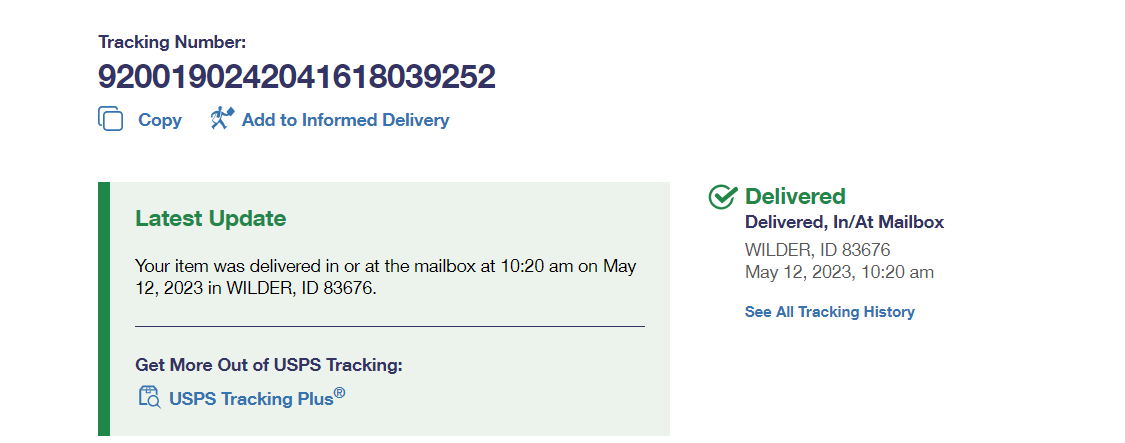Open Add to Informed Delivery link

coord(345,120)
